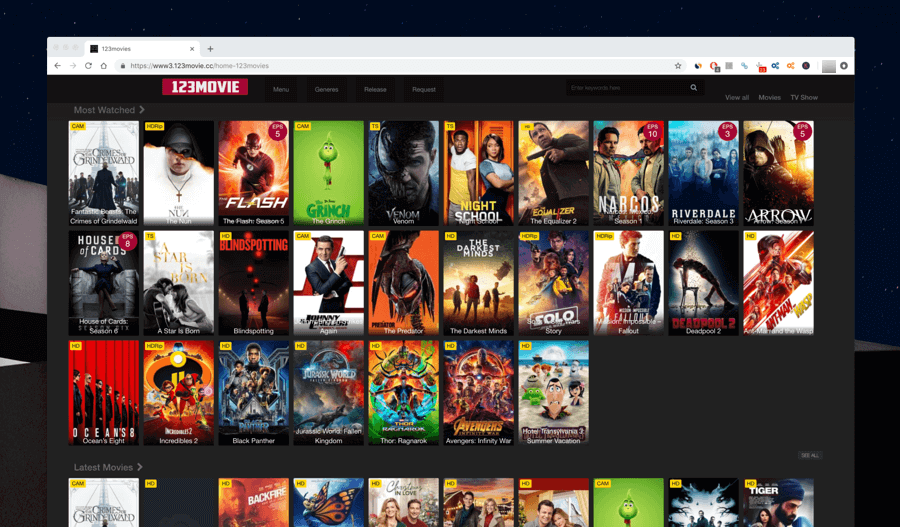This screenshot has height=527, width=900.
Task: Open the butterfly monster poster in Latest Movies
Action: (328, 503)
